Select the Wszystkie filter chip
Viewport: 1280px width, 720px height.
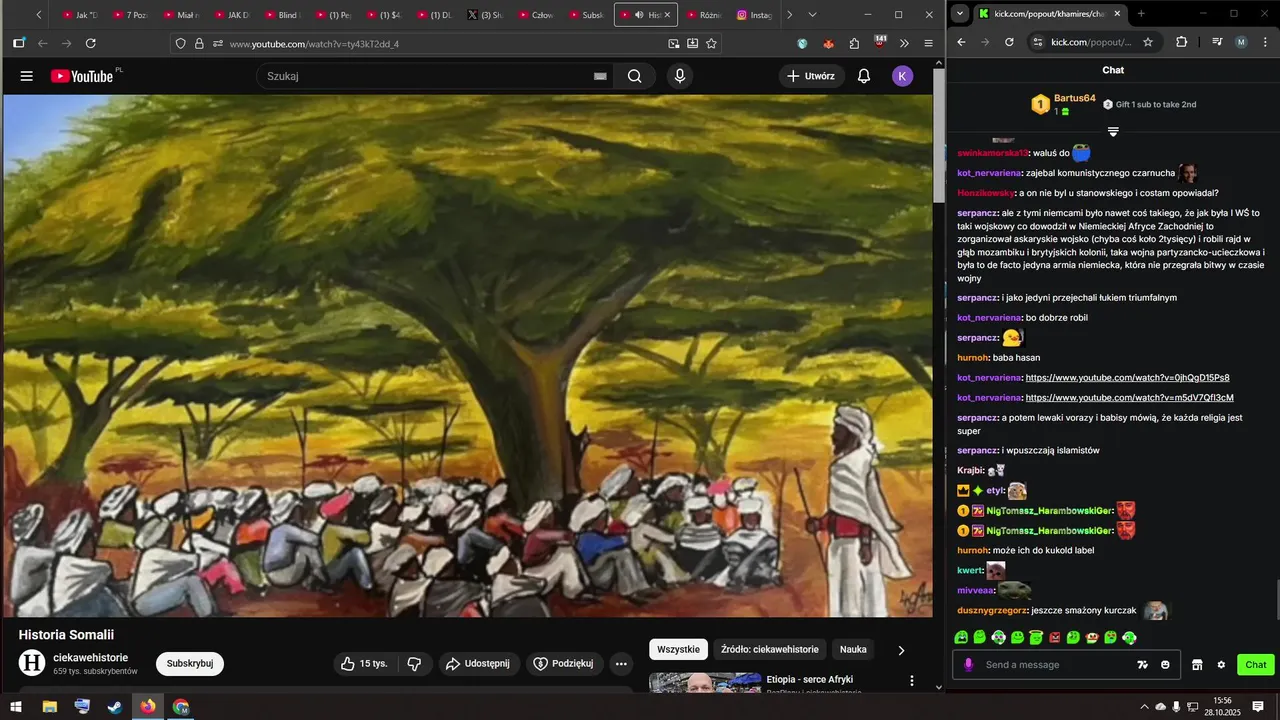(678, 650)
